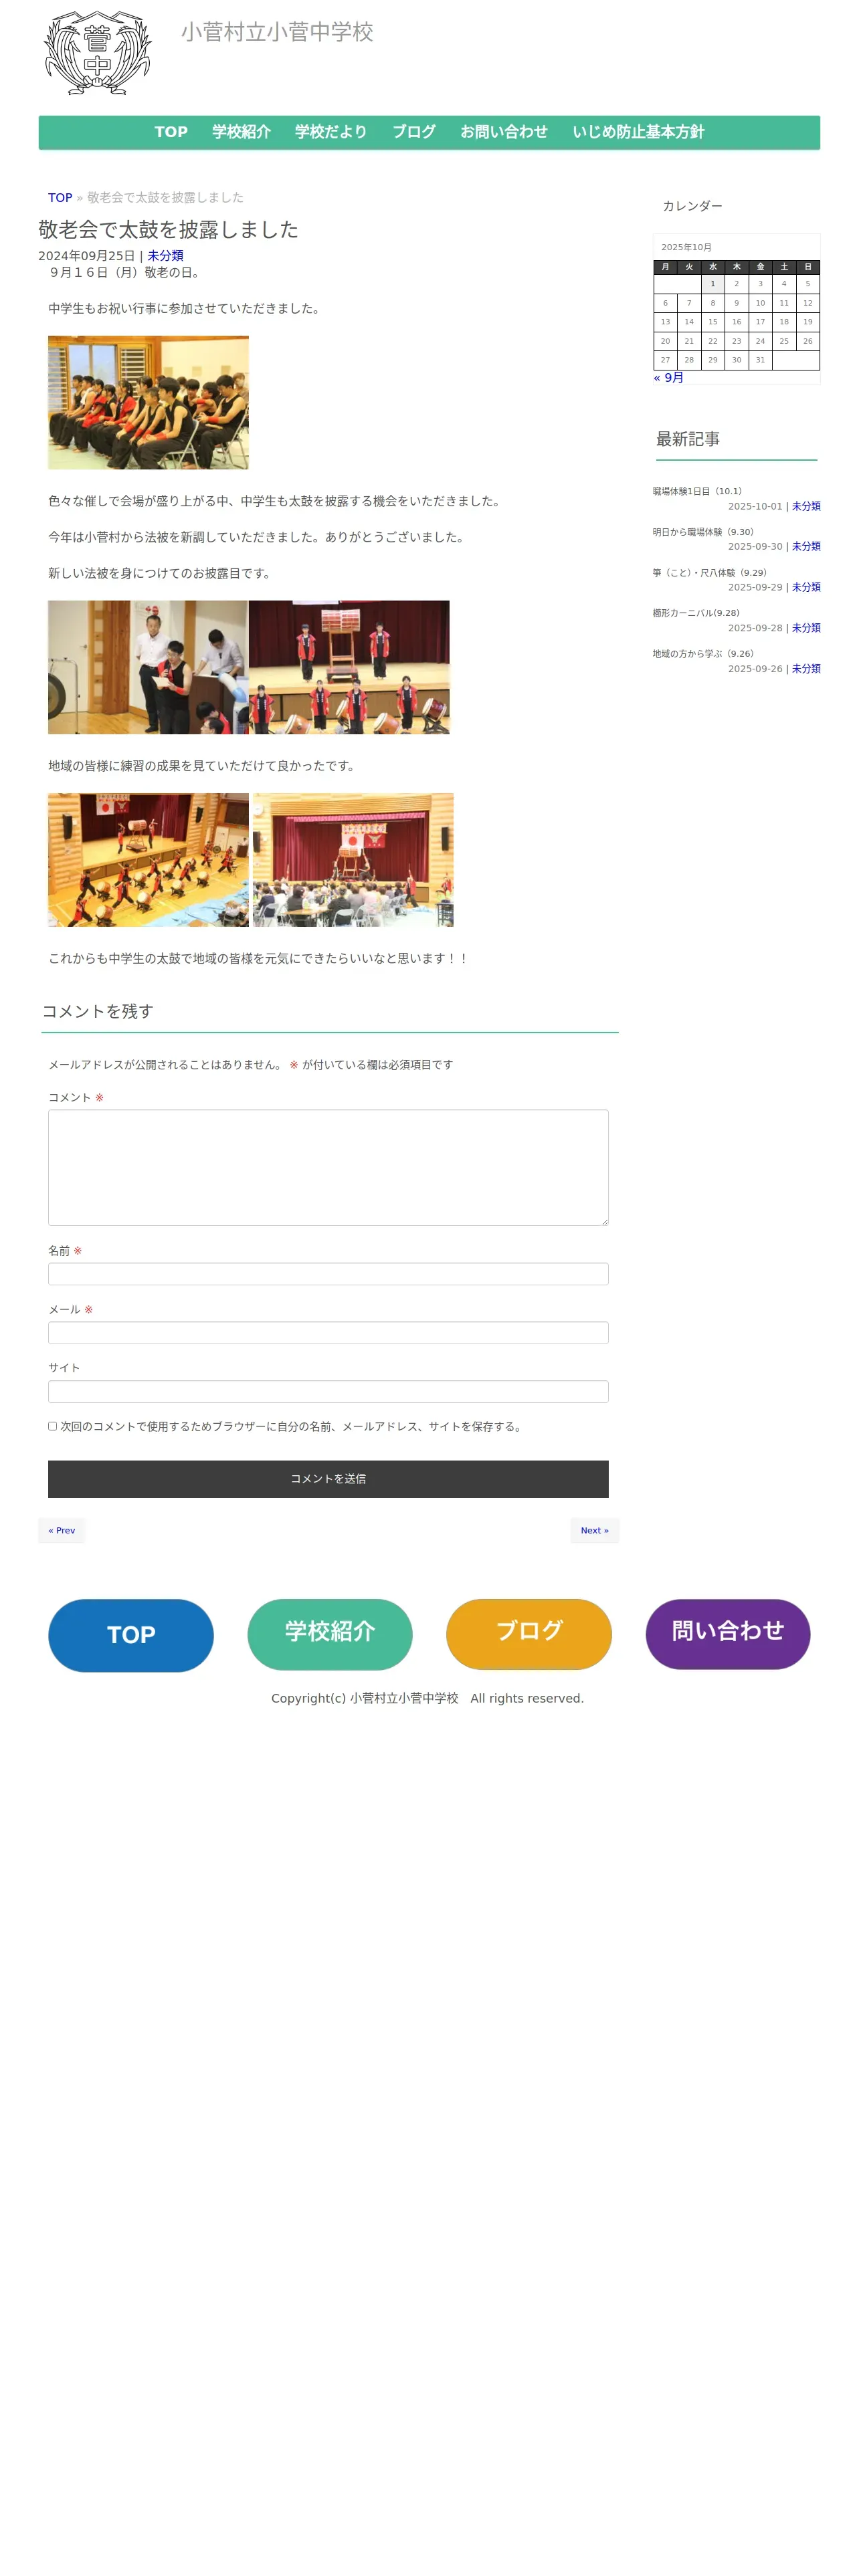The width and height of the screenshot is (859, 2576).
Task: Click into the コメント text area
Action: coord(328,1167)
